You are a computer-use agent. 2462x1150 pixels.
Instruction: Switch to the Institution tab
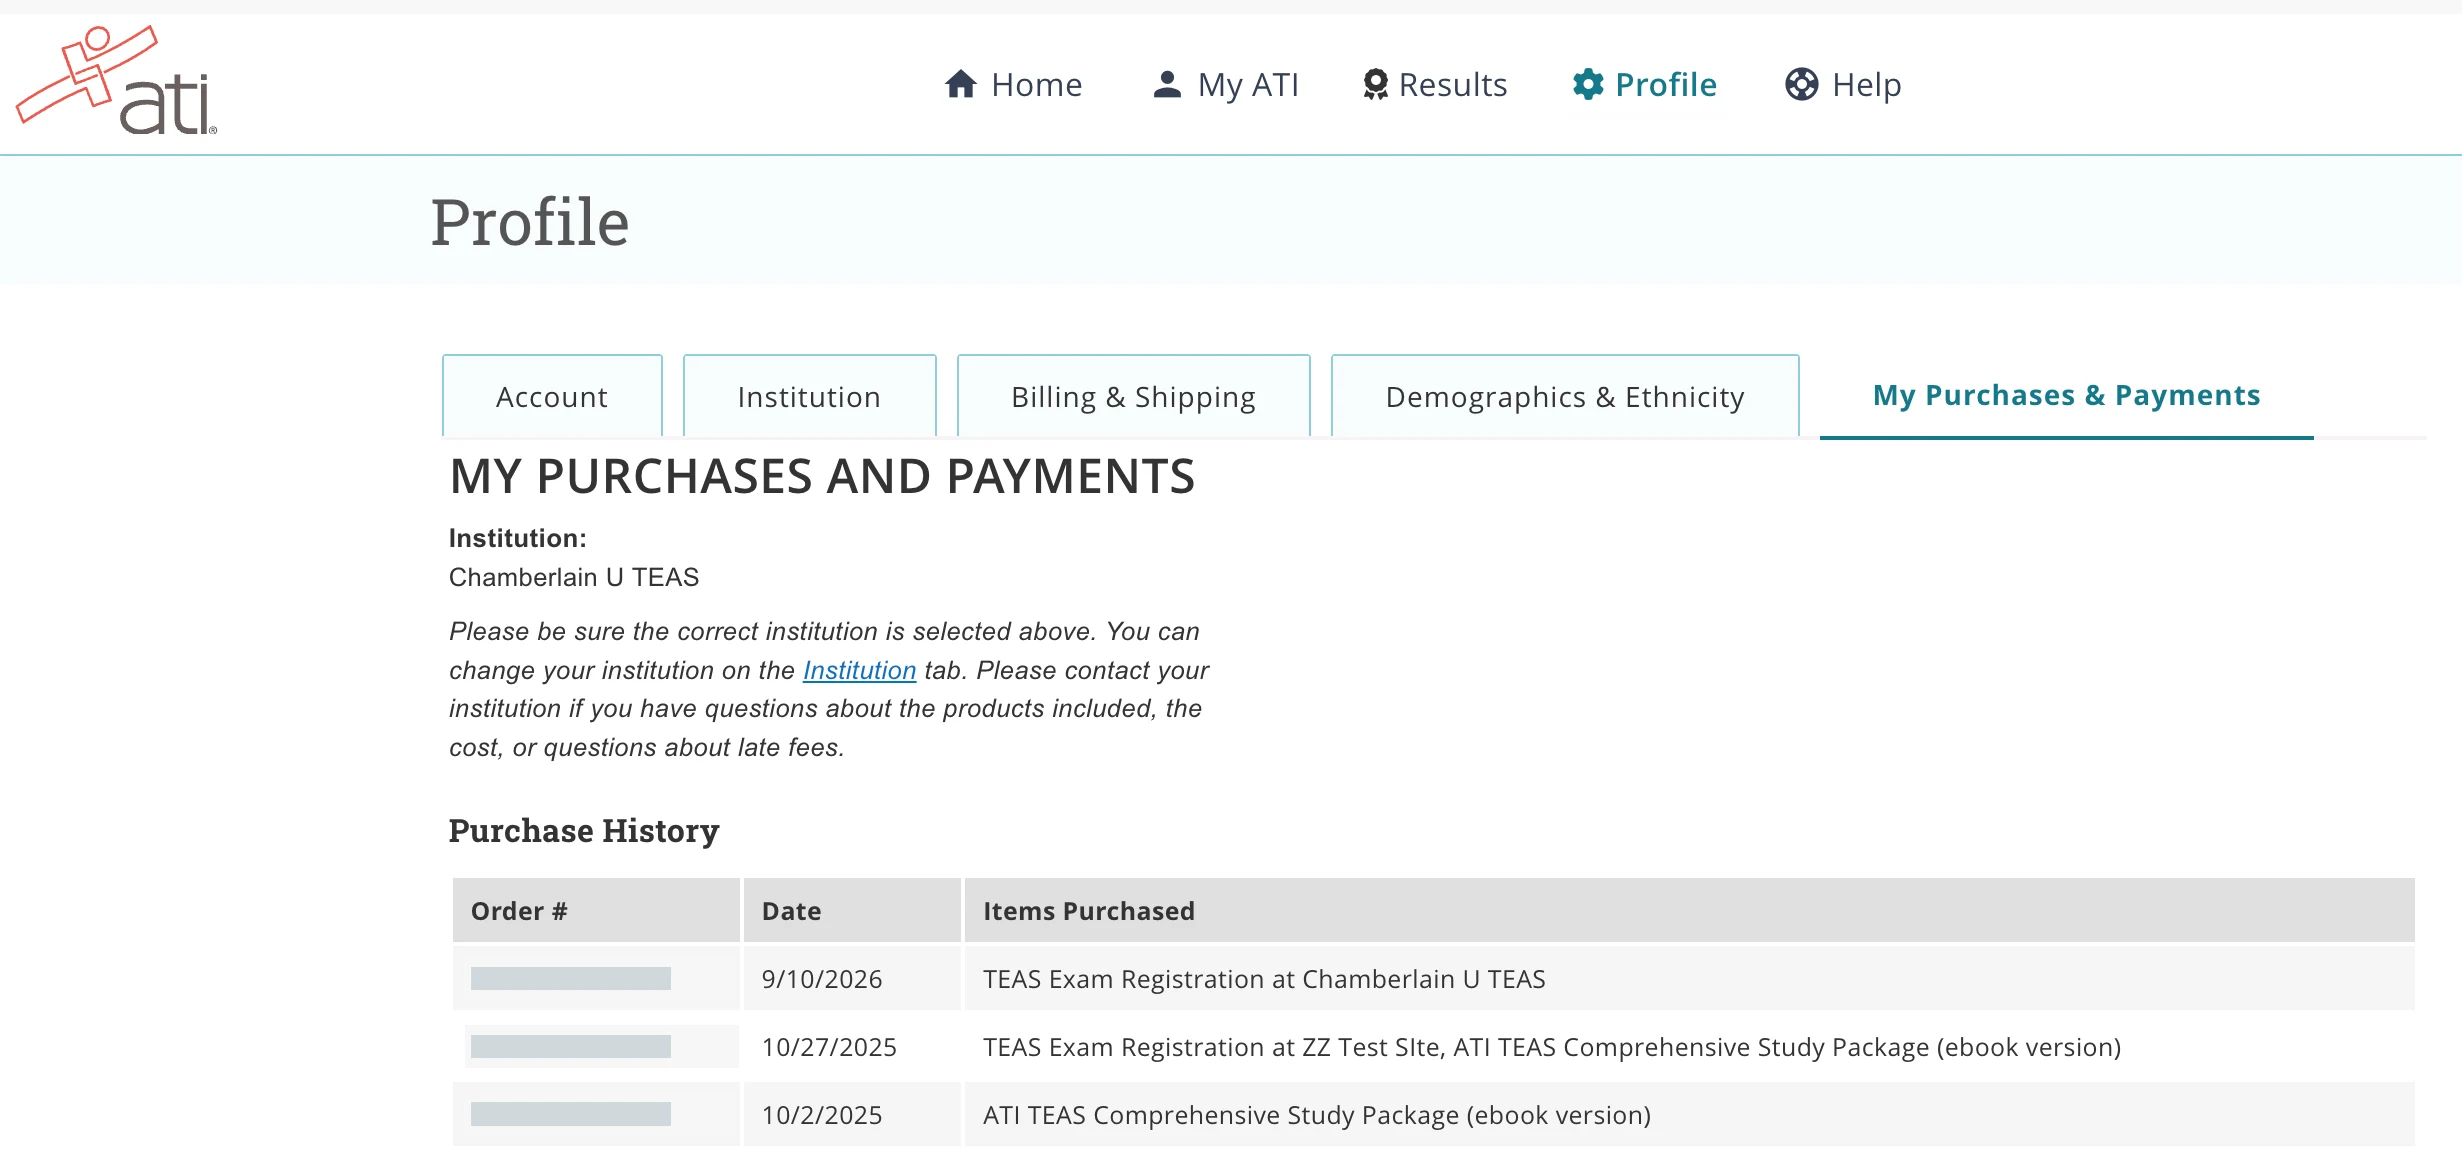pos(809,396)
